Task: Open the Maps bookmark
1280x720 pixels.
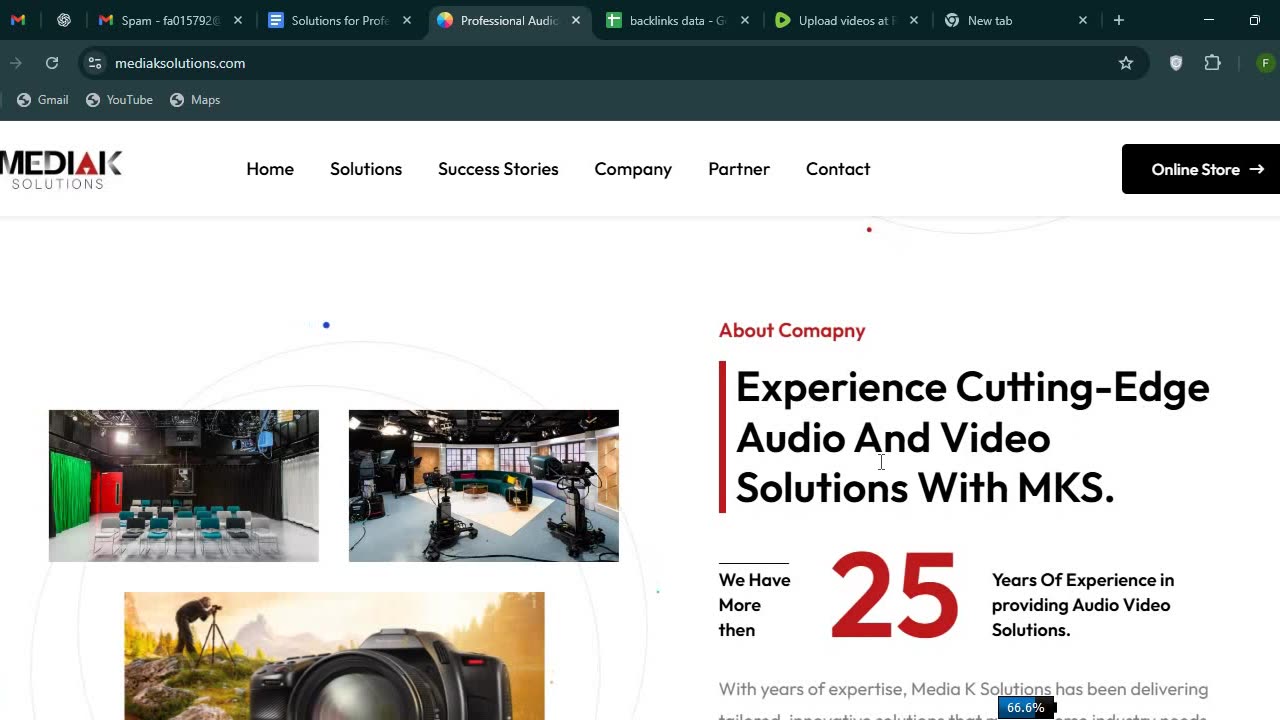Action: [195, 100]
